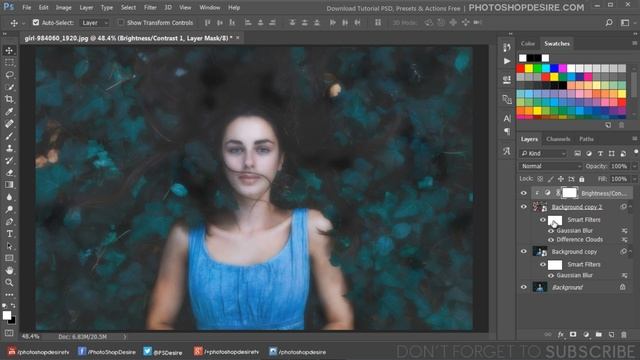Image resolution: width=640 pixels, height=360 pixels.
Task: Open the Opacity slider dropdown arrow
Action: [634, 166]
